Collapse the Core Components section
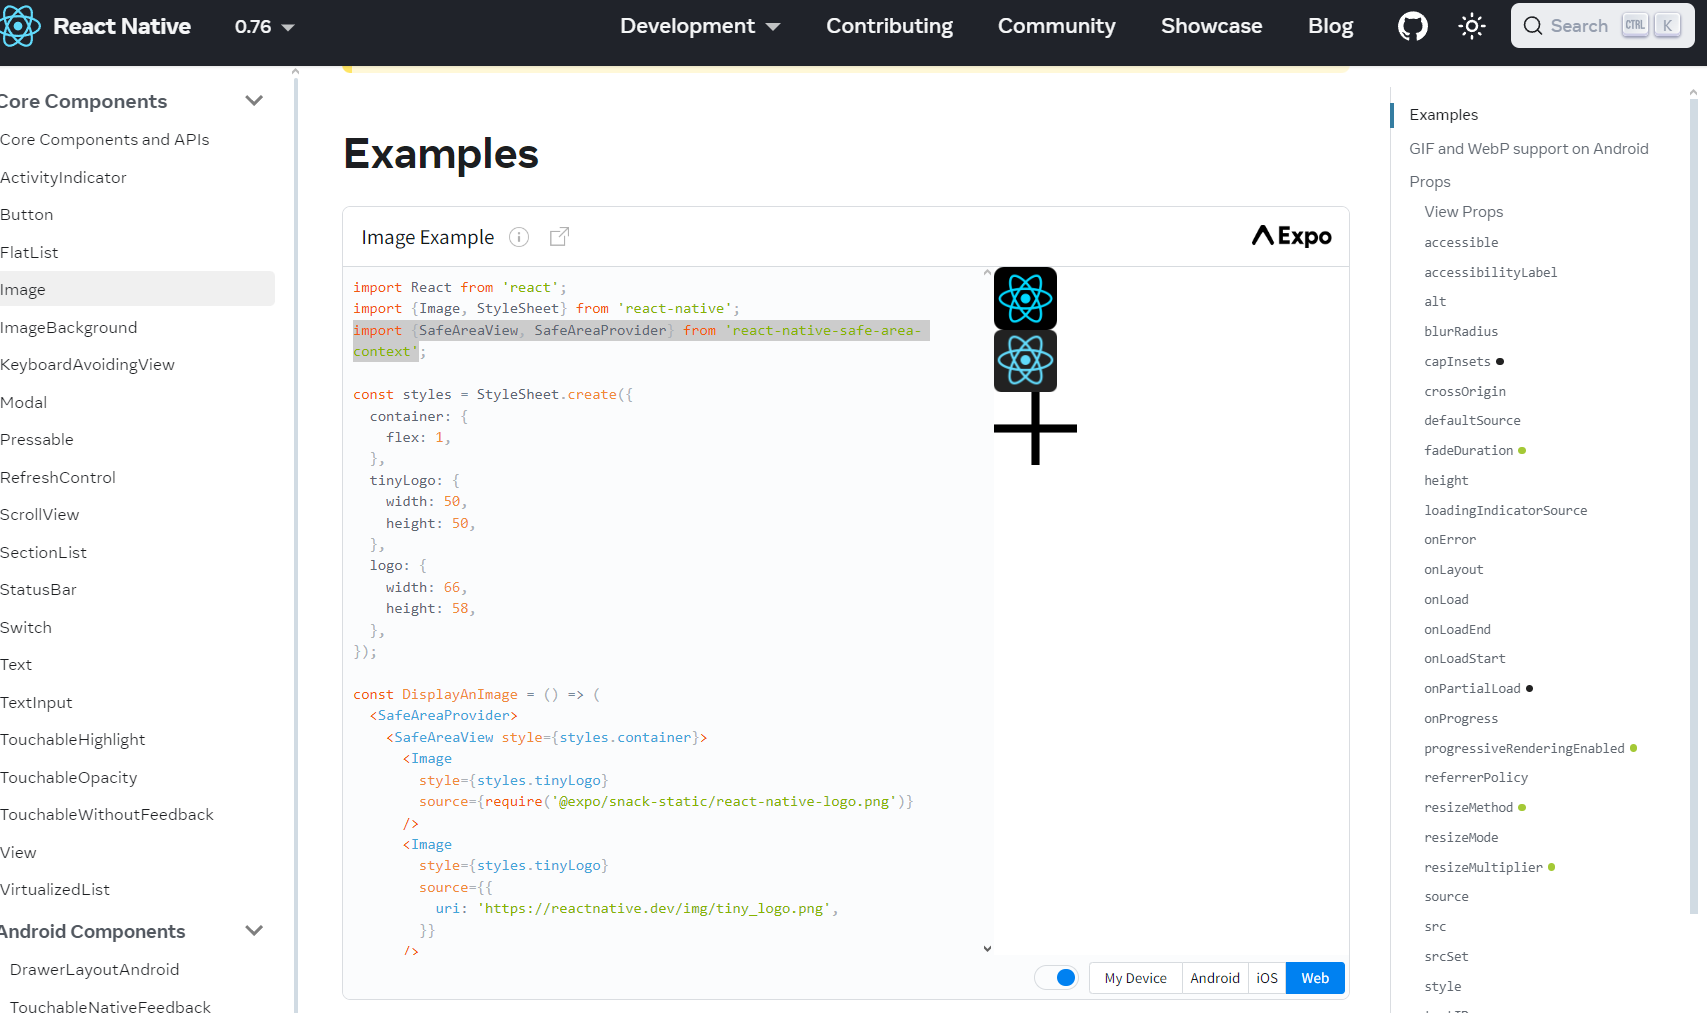The width and height of the screenshot is (1707, 1013). [254, 101]
